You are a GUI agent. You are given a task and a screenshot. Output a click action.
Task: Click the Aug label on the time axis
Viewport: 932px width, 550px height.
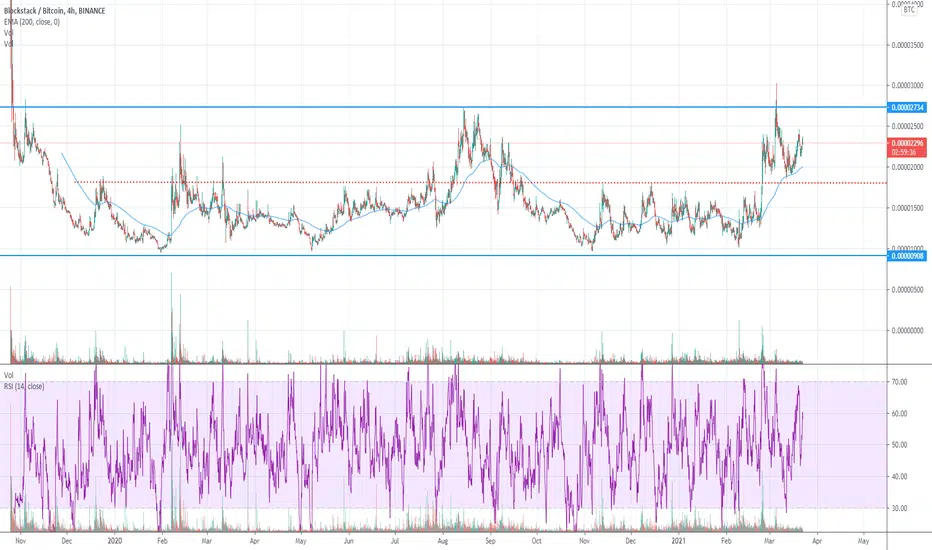click(x=443, y=541)
